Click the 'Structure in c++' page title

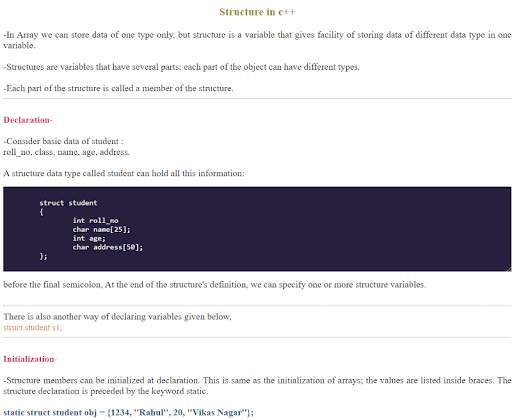click(257, 12)
